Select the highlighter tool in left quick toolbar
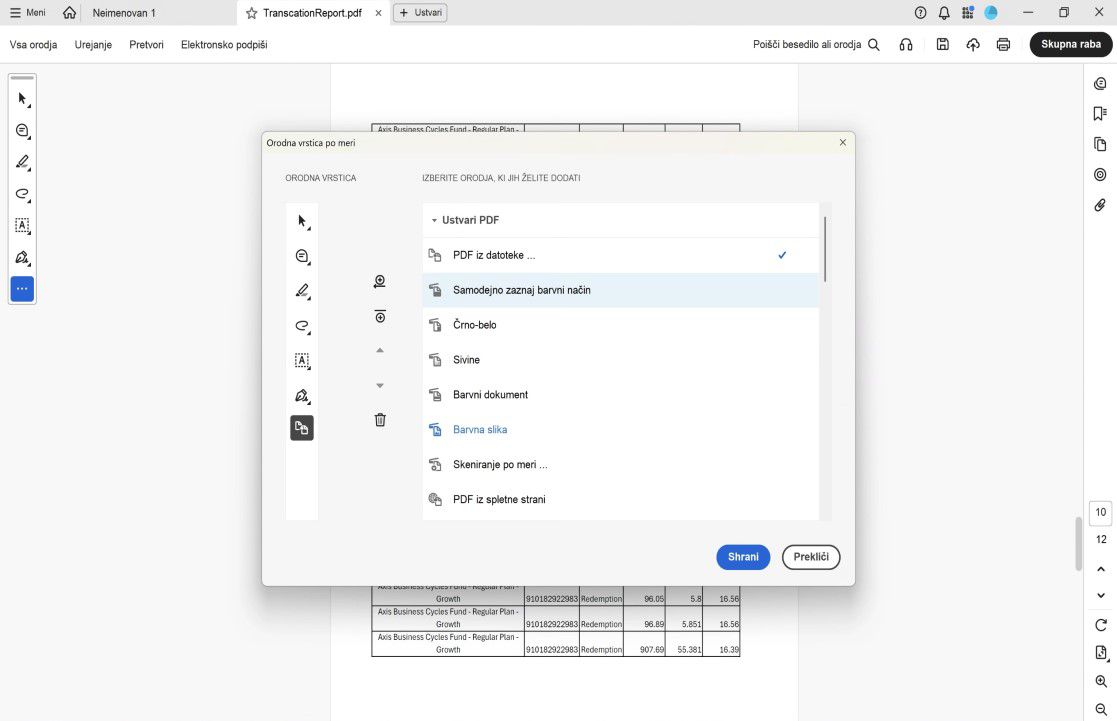The image size is (1117, 721). 22,162
